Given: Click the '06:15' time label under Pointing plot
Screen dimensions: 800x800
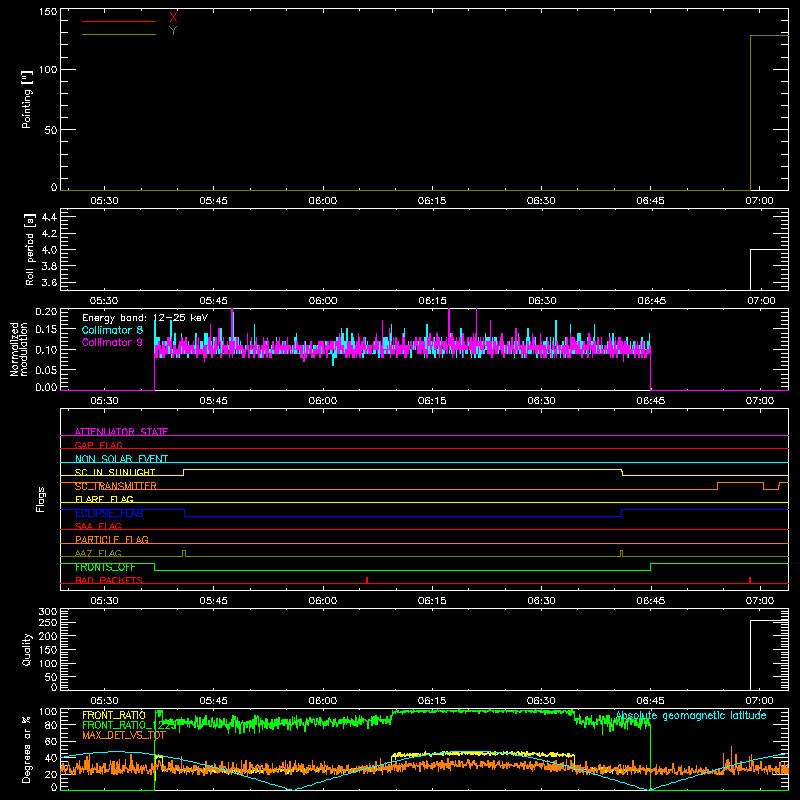Looking at the screenshot, I should (432, 201).
